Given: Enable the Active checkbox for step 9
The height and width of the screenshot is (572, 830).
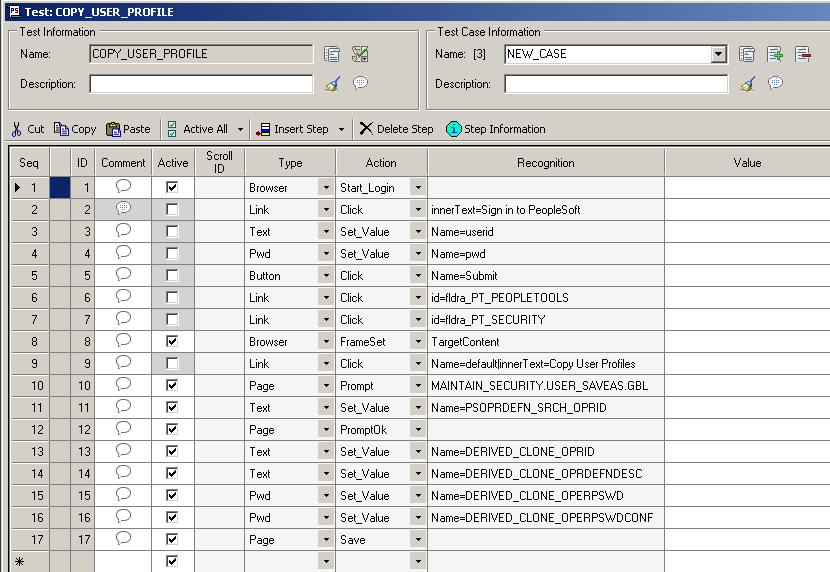Looking at the screenshot, I should [x=172, y=364].
